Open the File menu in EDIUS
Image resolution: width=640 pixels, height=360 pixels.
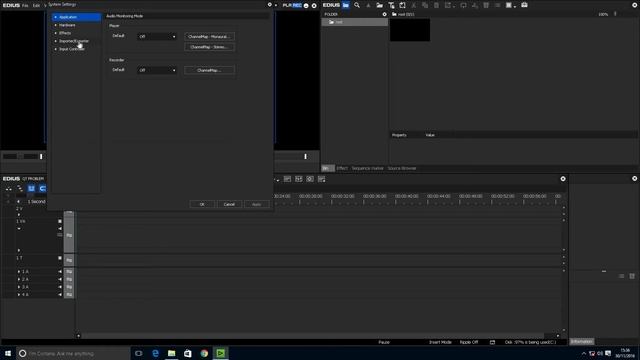tap(25, 5)
